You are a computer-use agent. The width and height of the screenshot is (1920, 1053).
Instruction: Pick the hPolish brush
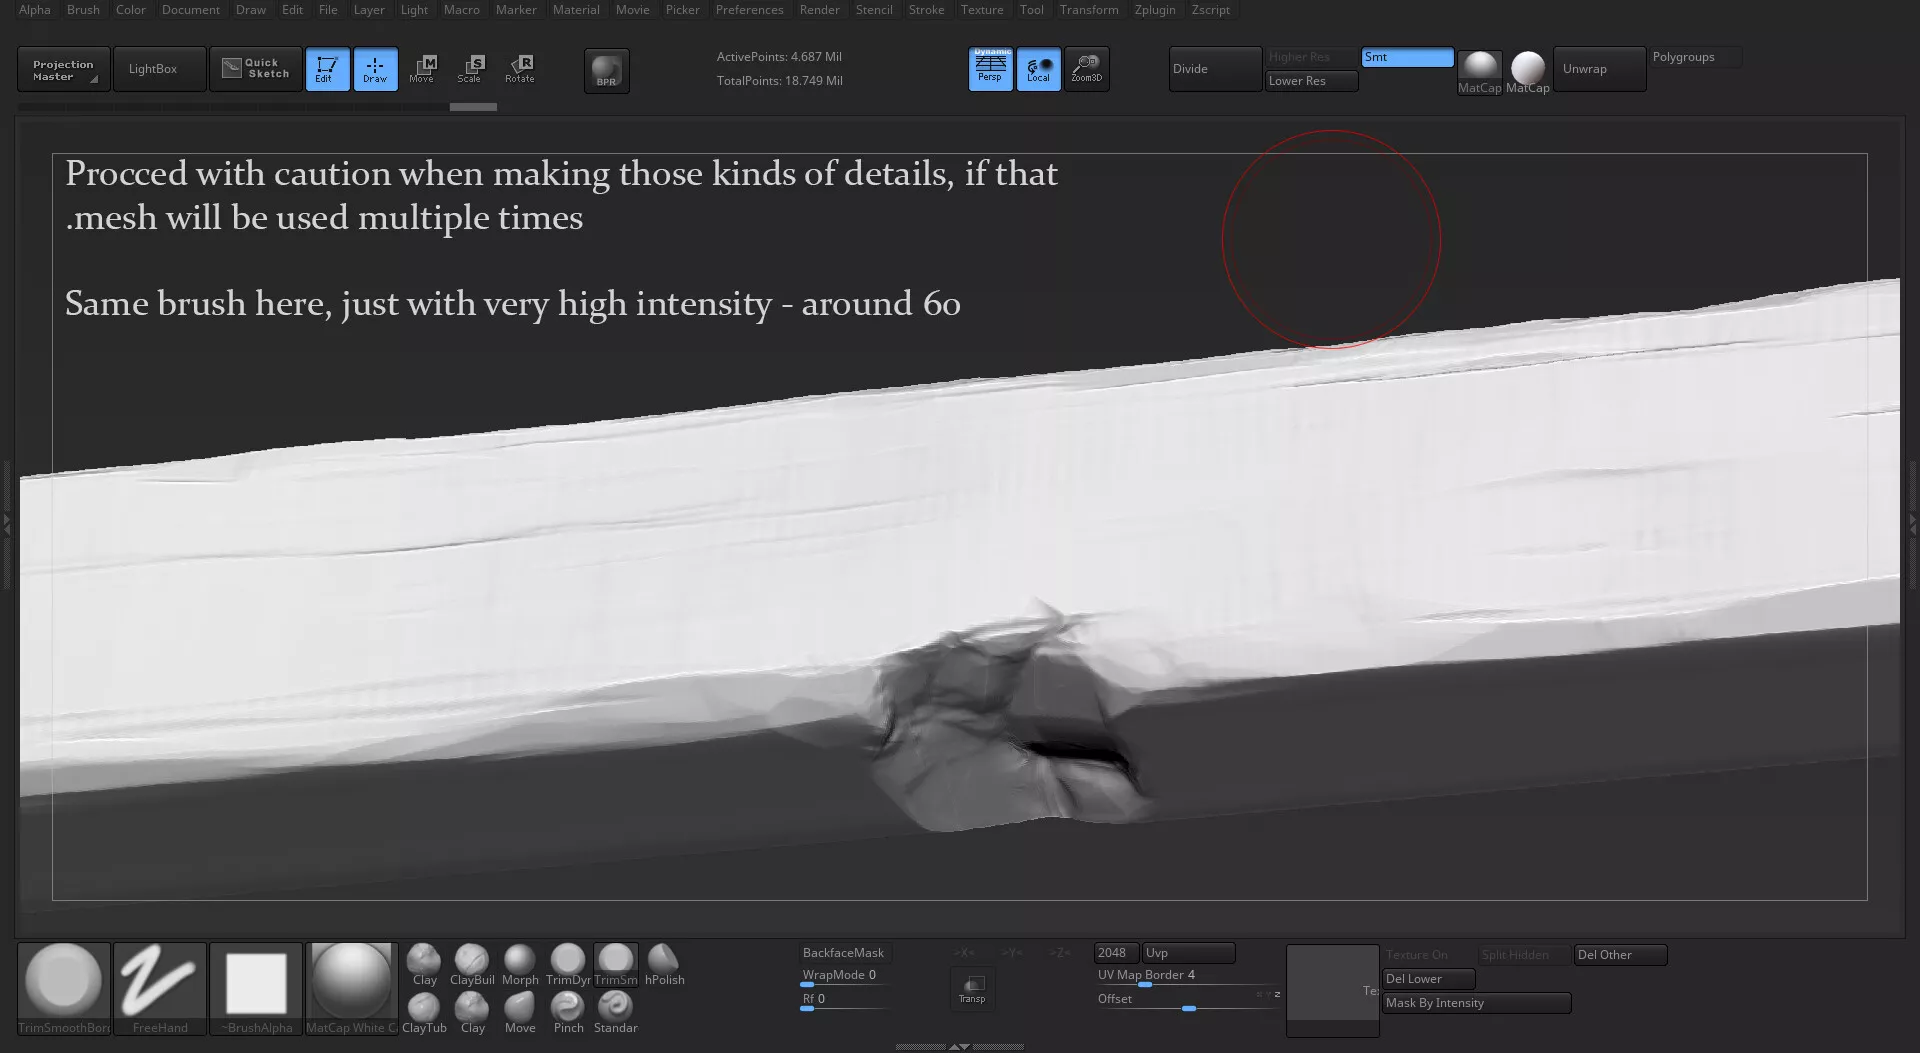coord(663,960)
